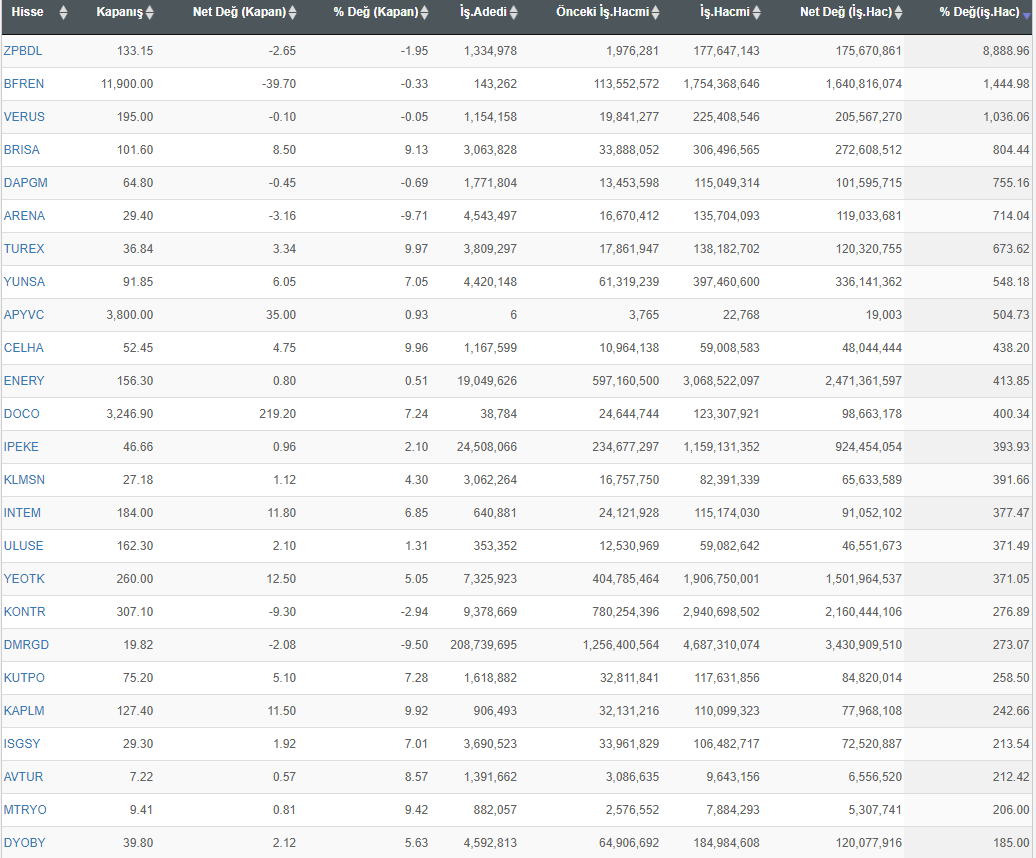The width and height of the screenshot is (1036, 858).
Task: Select BRISA closing price 101.60
Action: (x=135, y=150)
